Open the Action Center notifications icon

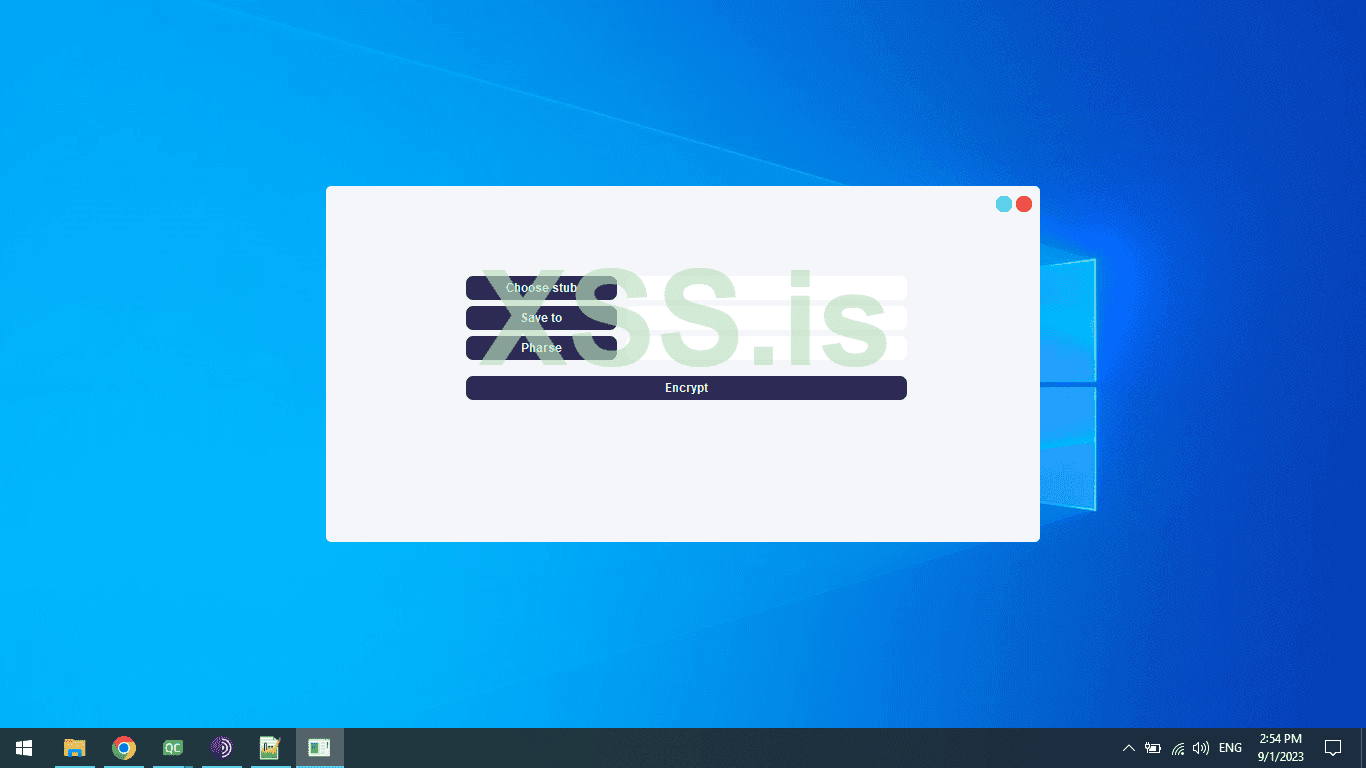tap(1333, 747)
